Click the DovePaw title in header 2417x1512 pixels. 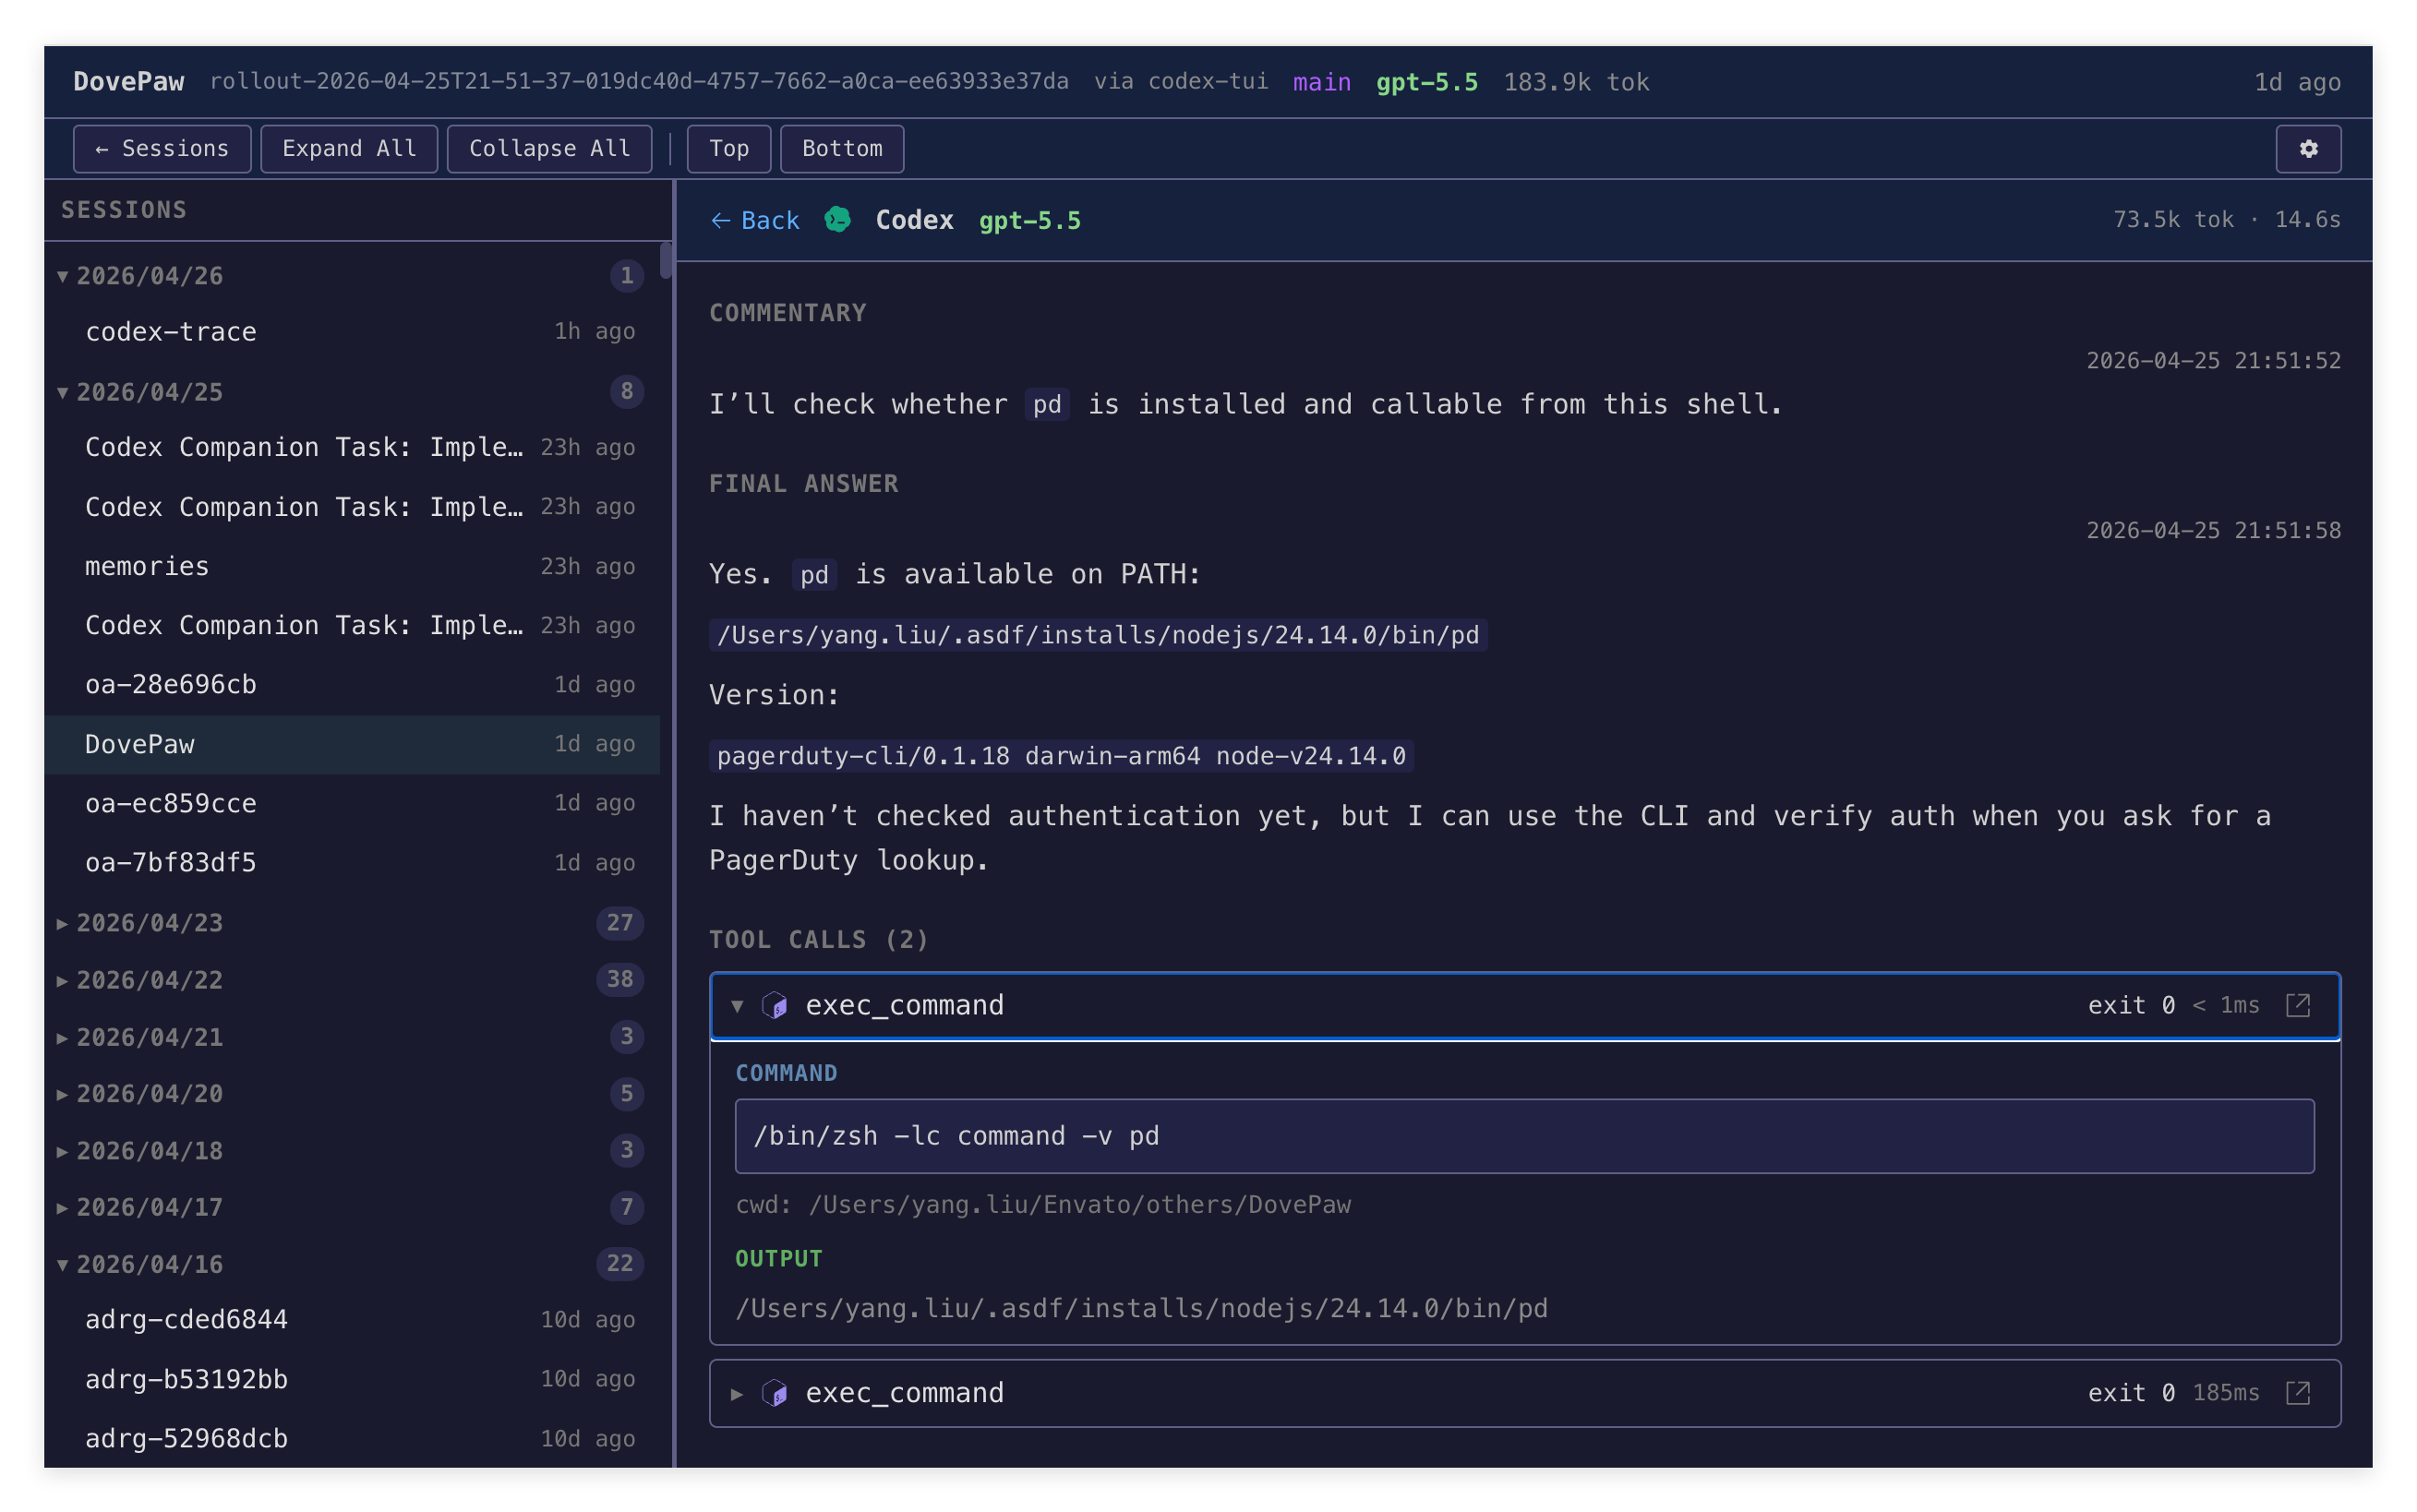point(129,81)
